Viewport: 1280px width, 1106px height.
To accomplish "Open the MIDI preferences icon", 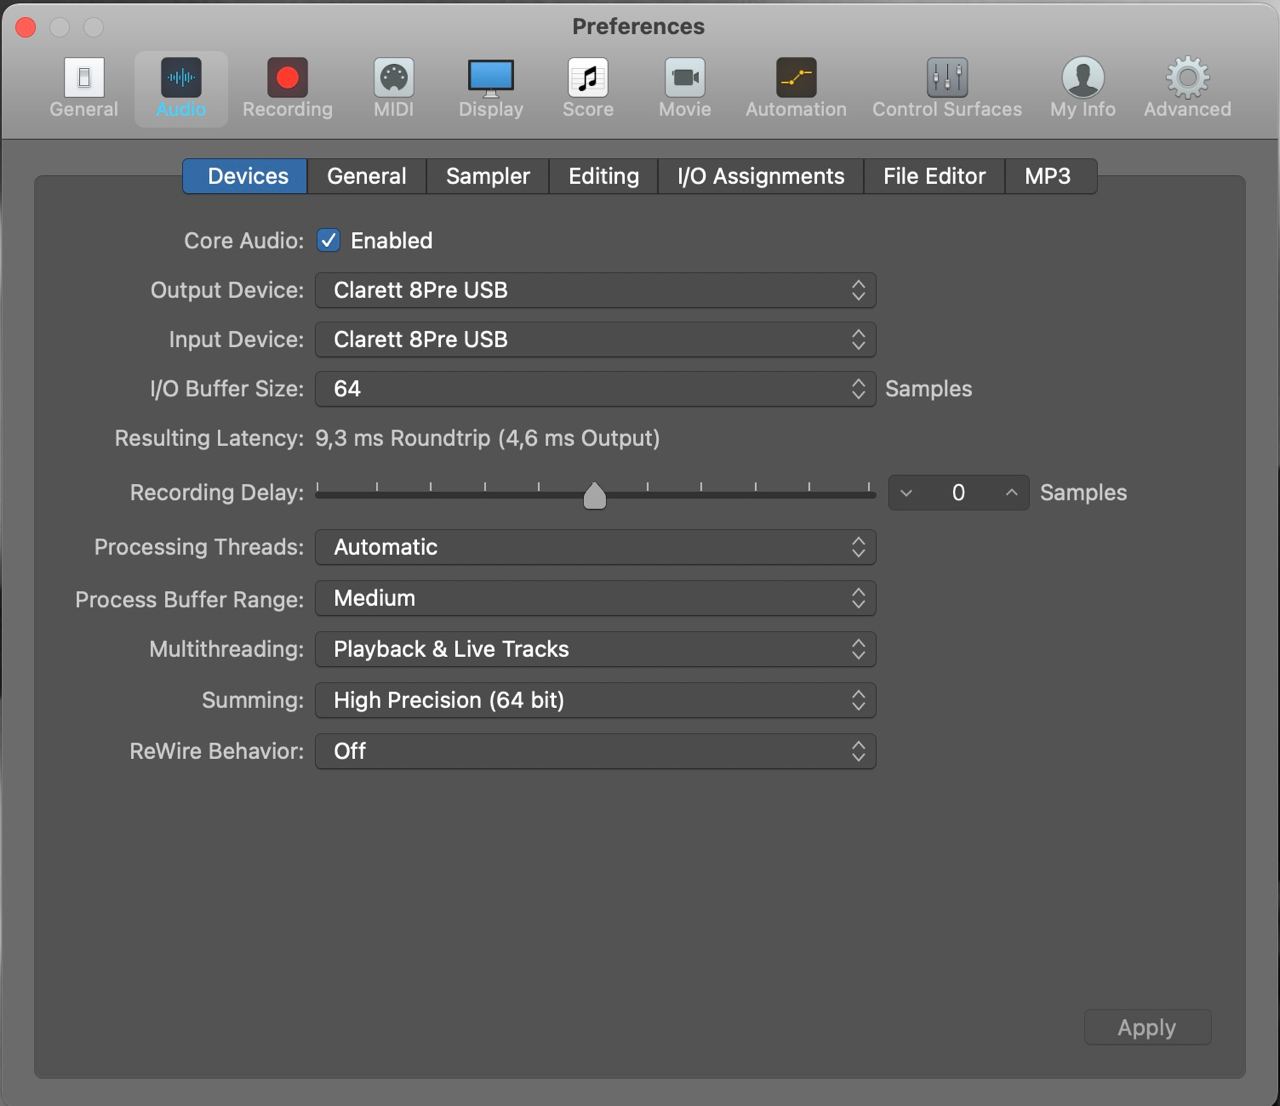I will (x=394, y=78).
